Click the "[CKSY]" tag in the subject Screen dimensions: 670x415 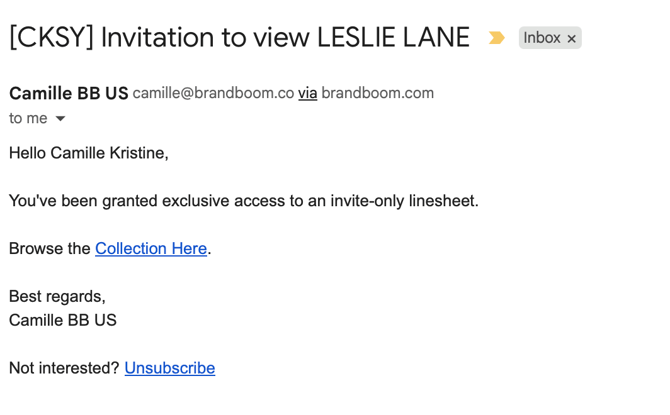tap(51, 38)
